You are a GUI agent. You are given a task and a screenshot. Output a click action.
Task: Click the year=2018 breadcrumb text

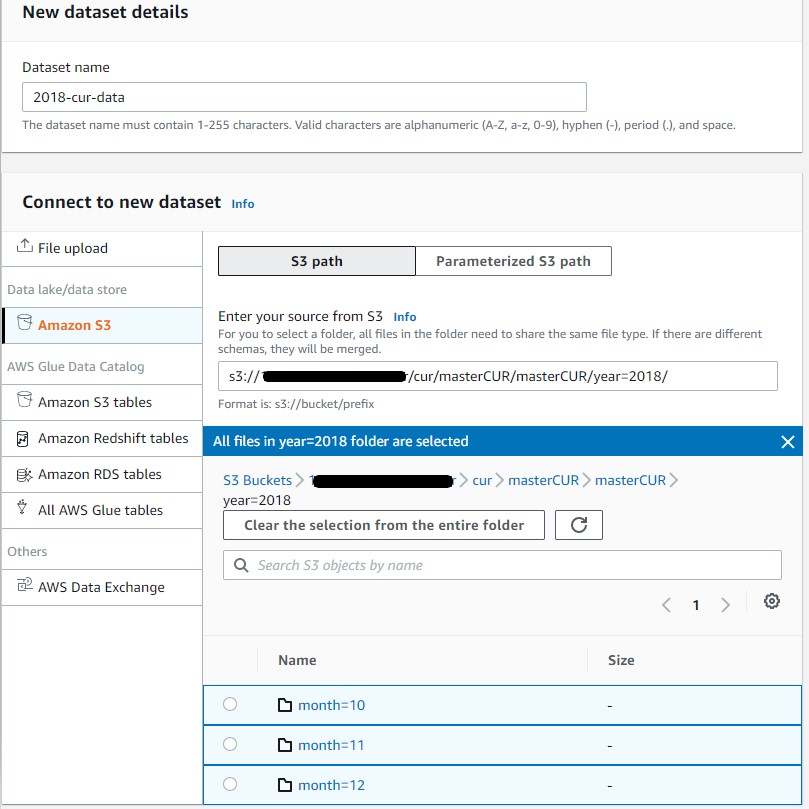click(257, 500)
